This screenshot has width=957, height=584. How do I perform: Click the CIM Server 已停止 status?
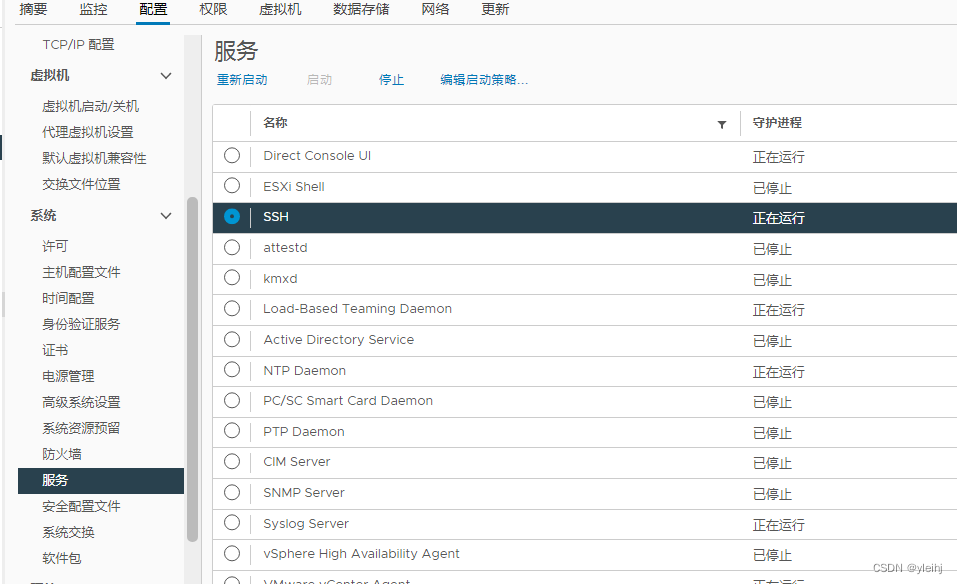coord(772,463)
